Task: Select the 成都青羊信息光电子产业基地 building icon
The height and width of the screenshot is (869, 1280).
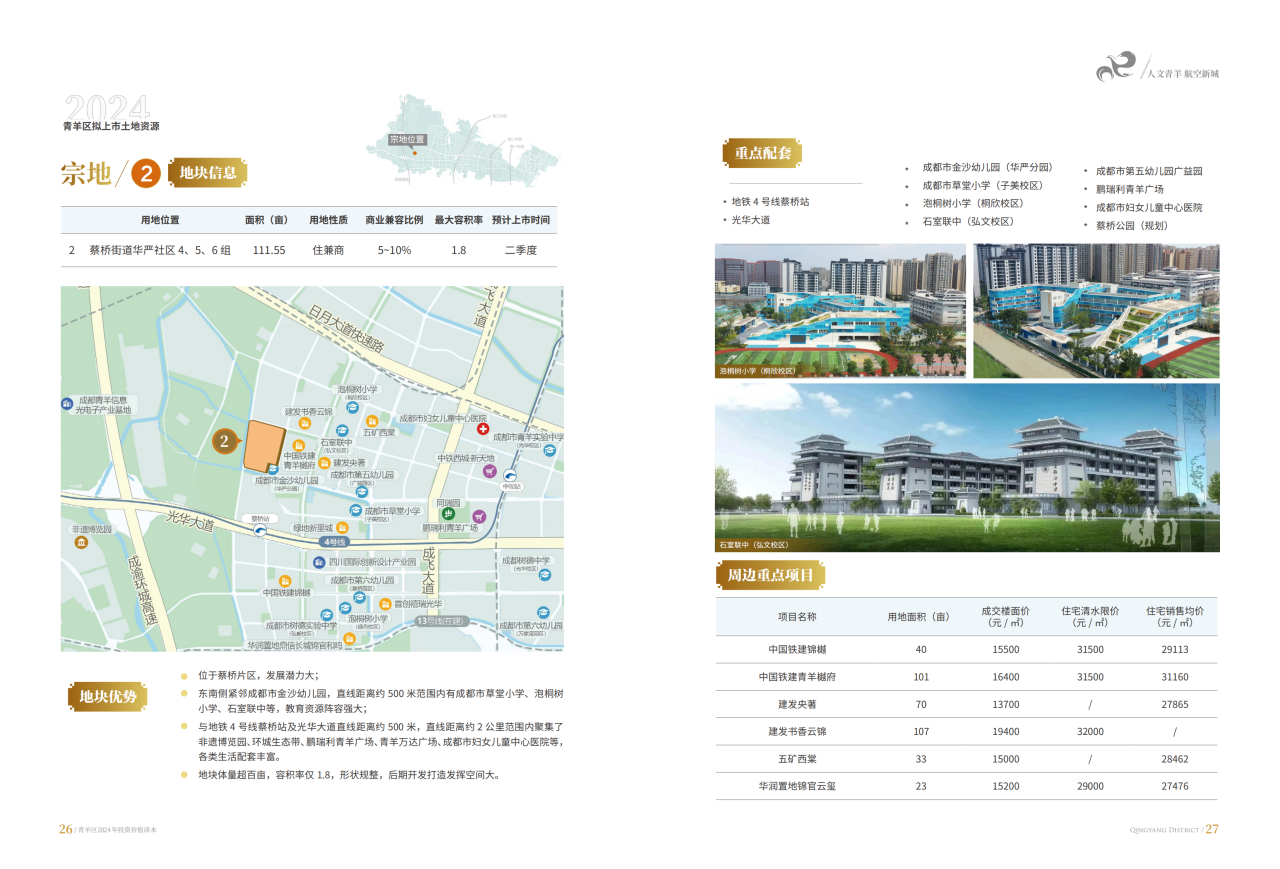Action: tap(66, 404)
